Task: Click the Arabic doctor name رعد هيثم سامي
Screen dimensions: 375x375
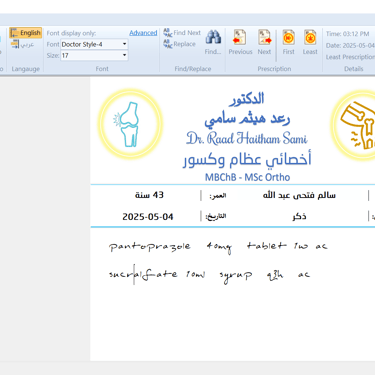Action: coord(247,118)
